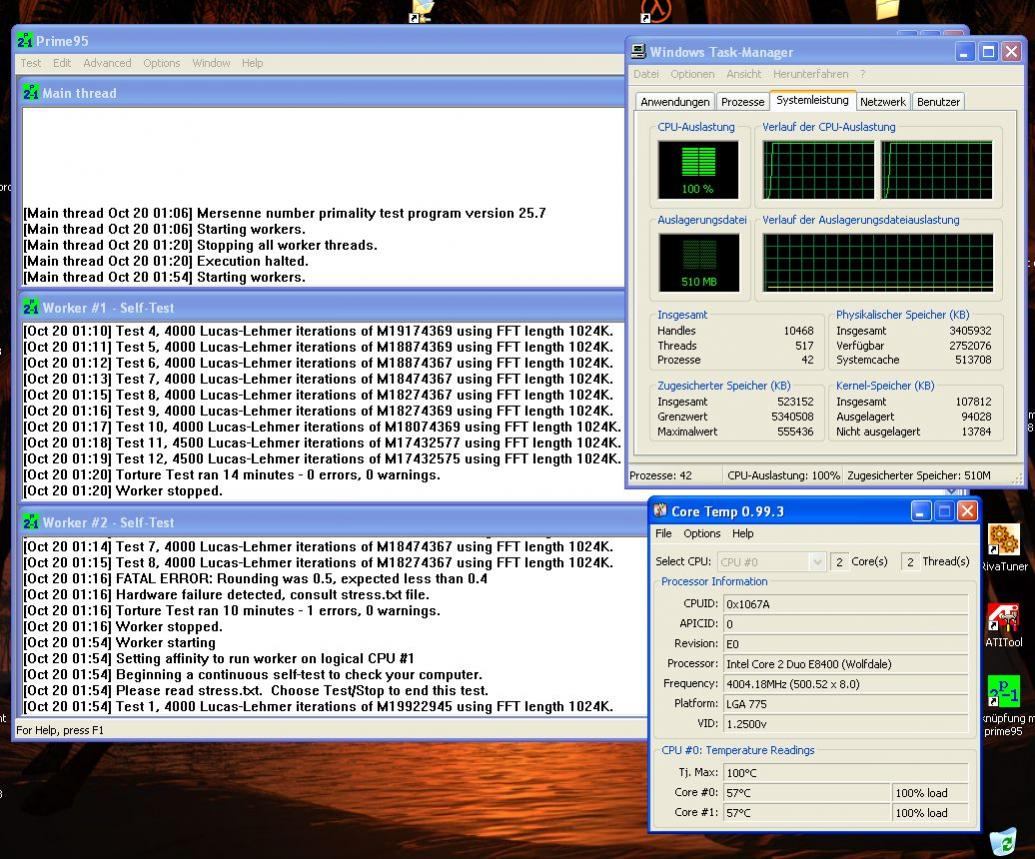This screenshot has width=1035, height=859.
Task: Click VID field 1.2500v
Action: point(846,724)
